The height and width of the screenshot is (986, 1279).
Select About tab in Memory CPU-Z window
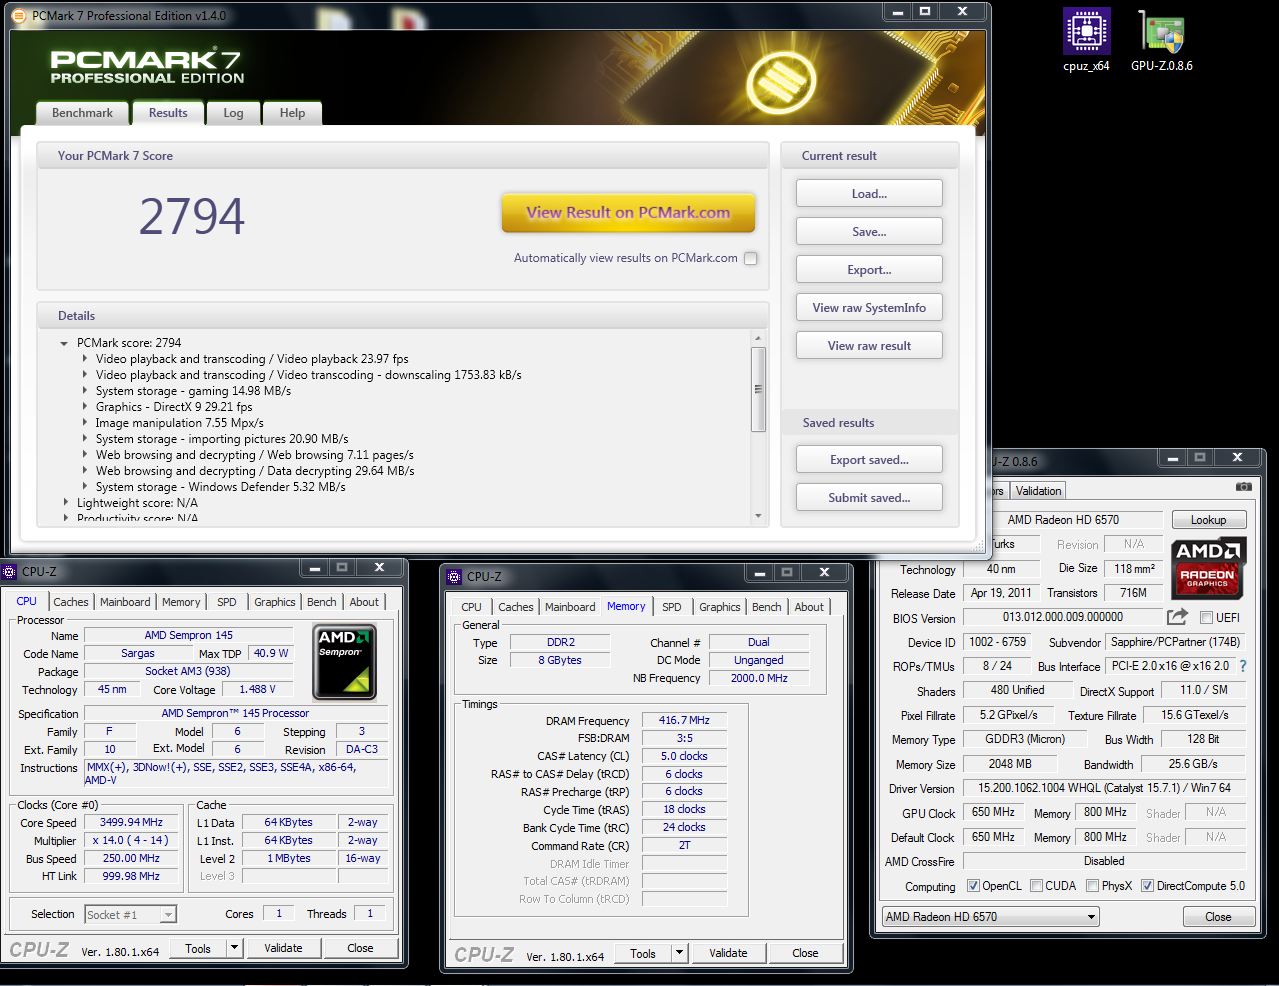(809, 607)
